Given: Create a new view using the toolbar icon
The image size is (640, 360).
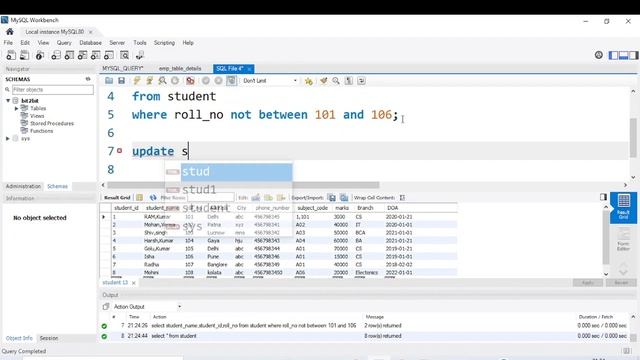Looking at the screenshot, I should tap(82, 56).
